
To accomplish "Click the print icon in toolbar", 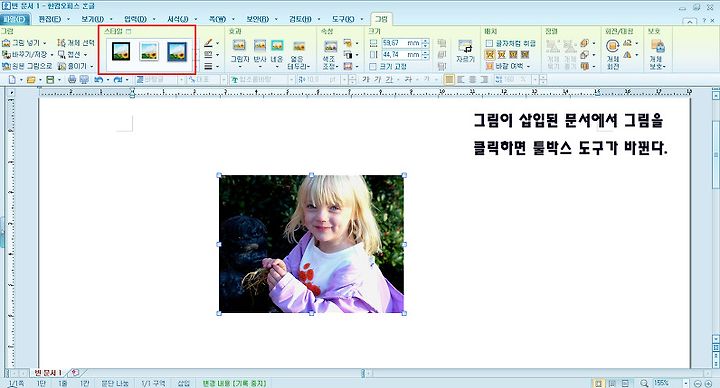I will tap(72, 80).
